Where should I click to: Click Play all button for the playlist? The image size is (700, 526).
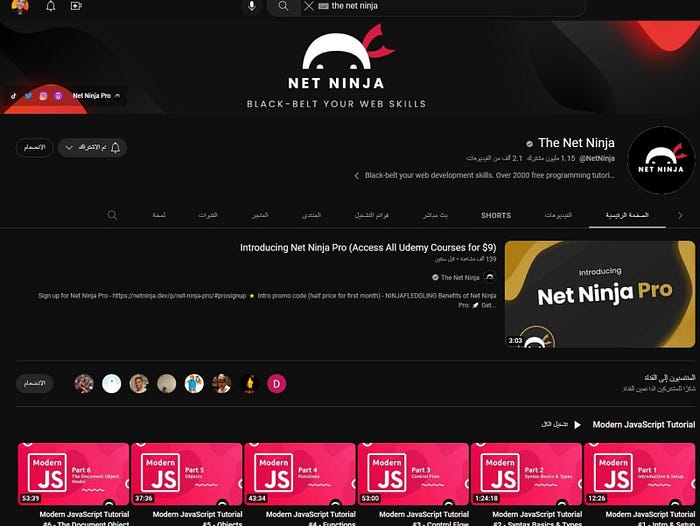click(561, 425)
